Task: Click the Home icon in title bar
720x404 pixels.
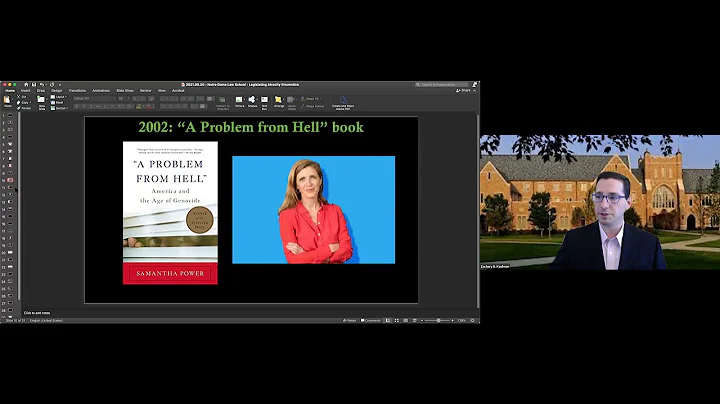Action: (26, 84)
